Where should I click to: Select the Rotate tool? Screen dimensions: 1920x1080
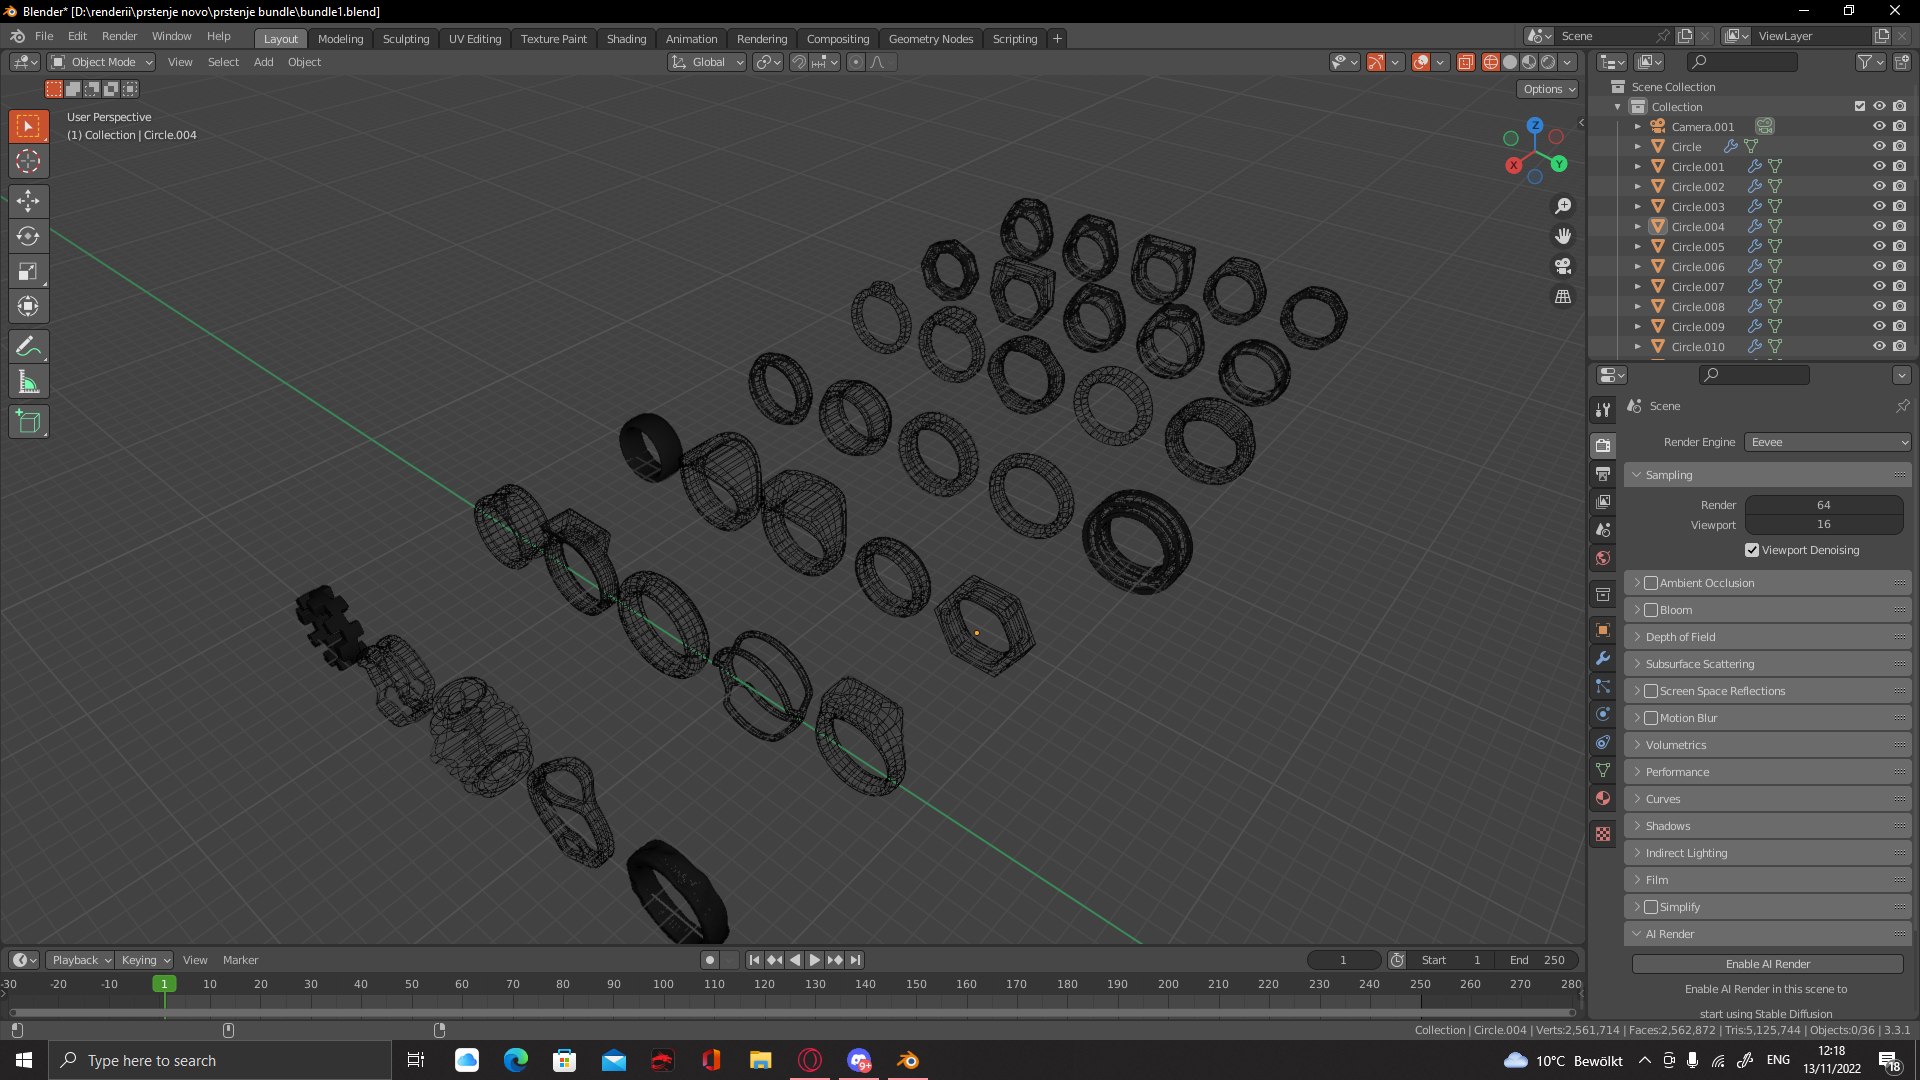click(x=28, y=236)
